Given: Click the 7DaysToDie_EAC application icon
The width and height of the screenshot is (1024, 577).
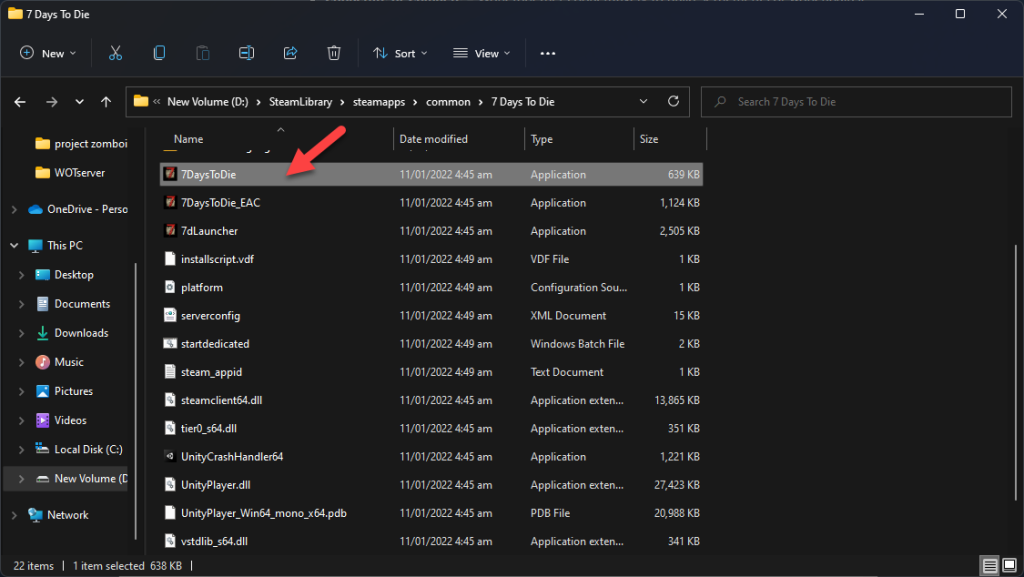Looking at the screenshot, I should (x=170, y=202).
